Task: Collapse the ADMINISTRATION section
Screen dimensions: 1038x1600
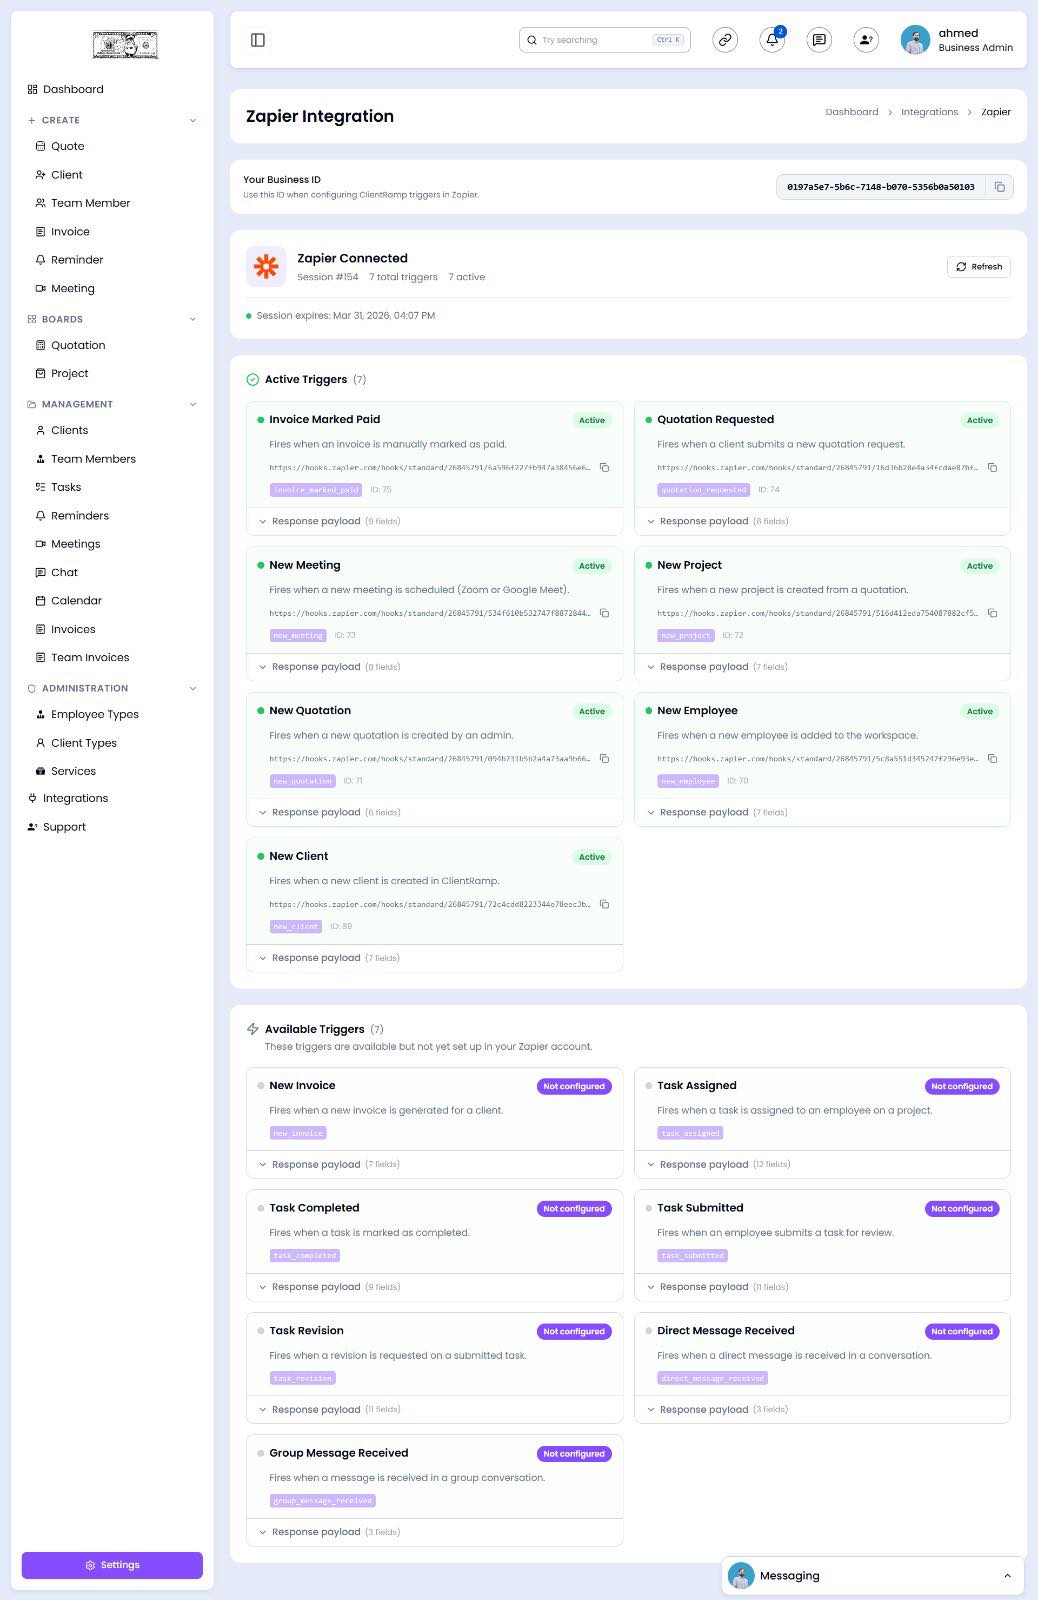Action: click(193, 688)
